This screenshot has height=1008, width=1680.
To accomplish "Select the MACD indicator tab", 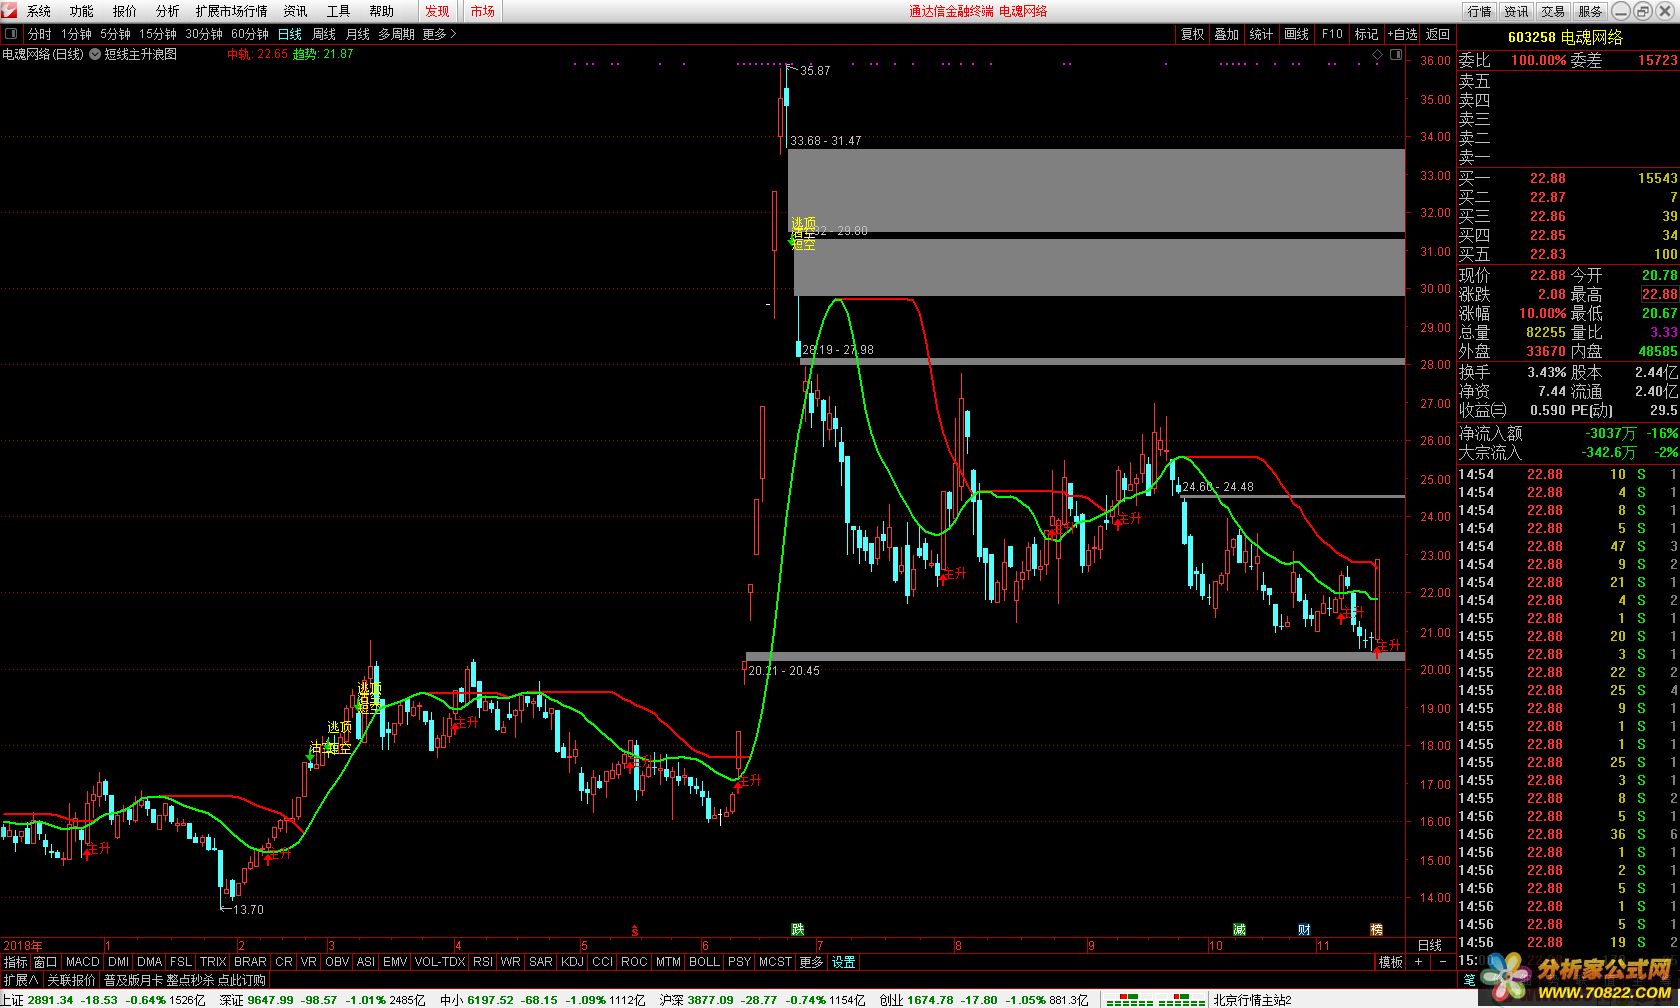I will pos(83,962).
